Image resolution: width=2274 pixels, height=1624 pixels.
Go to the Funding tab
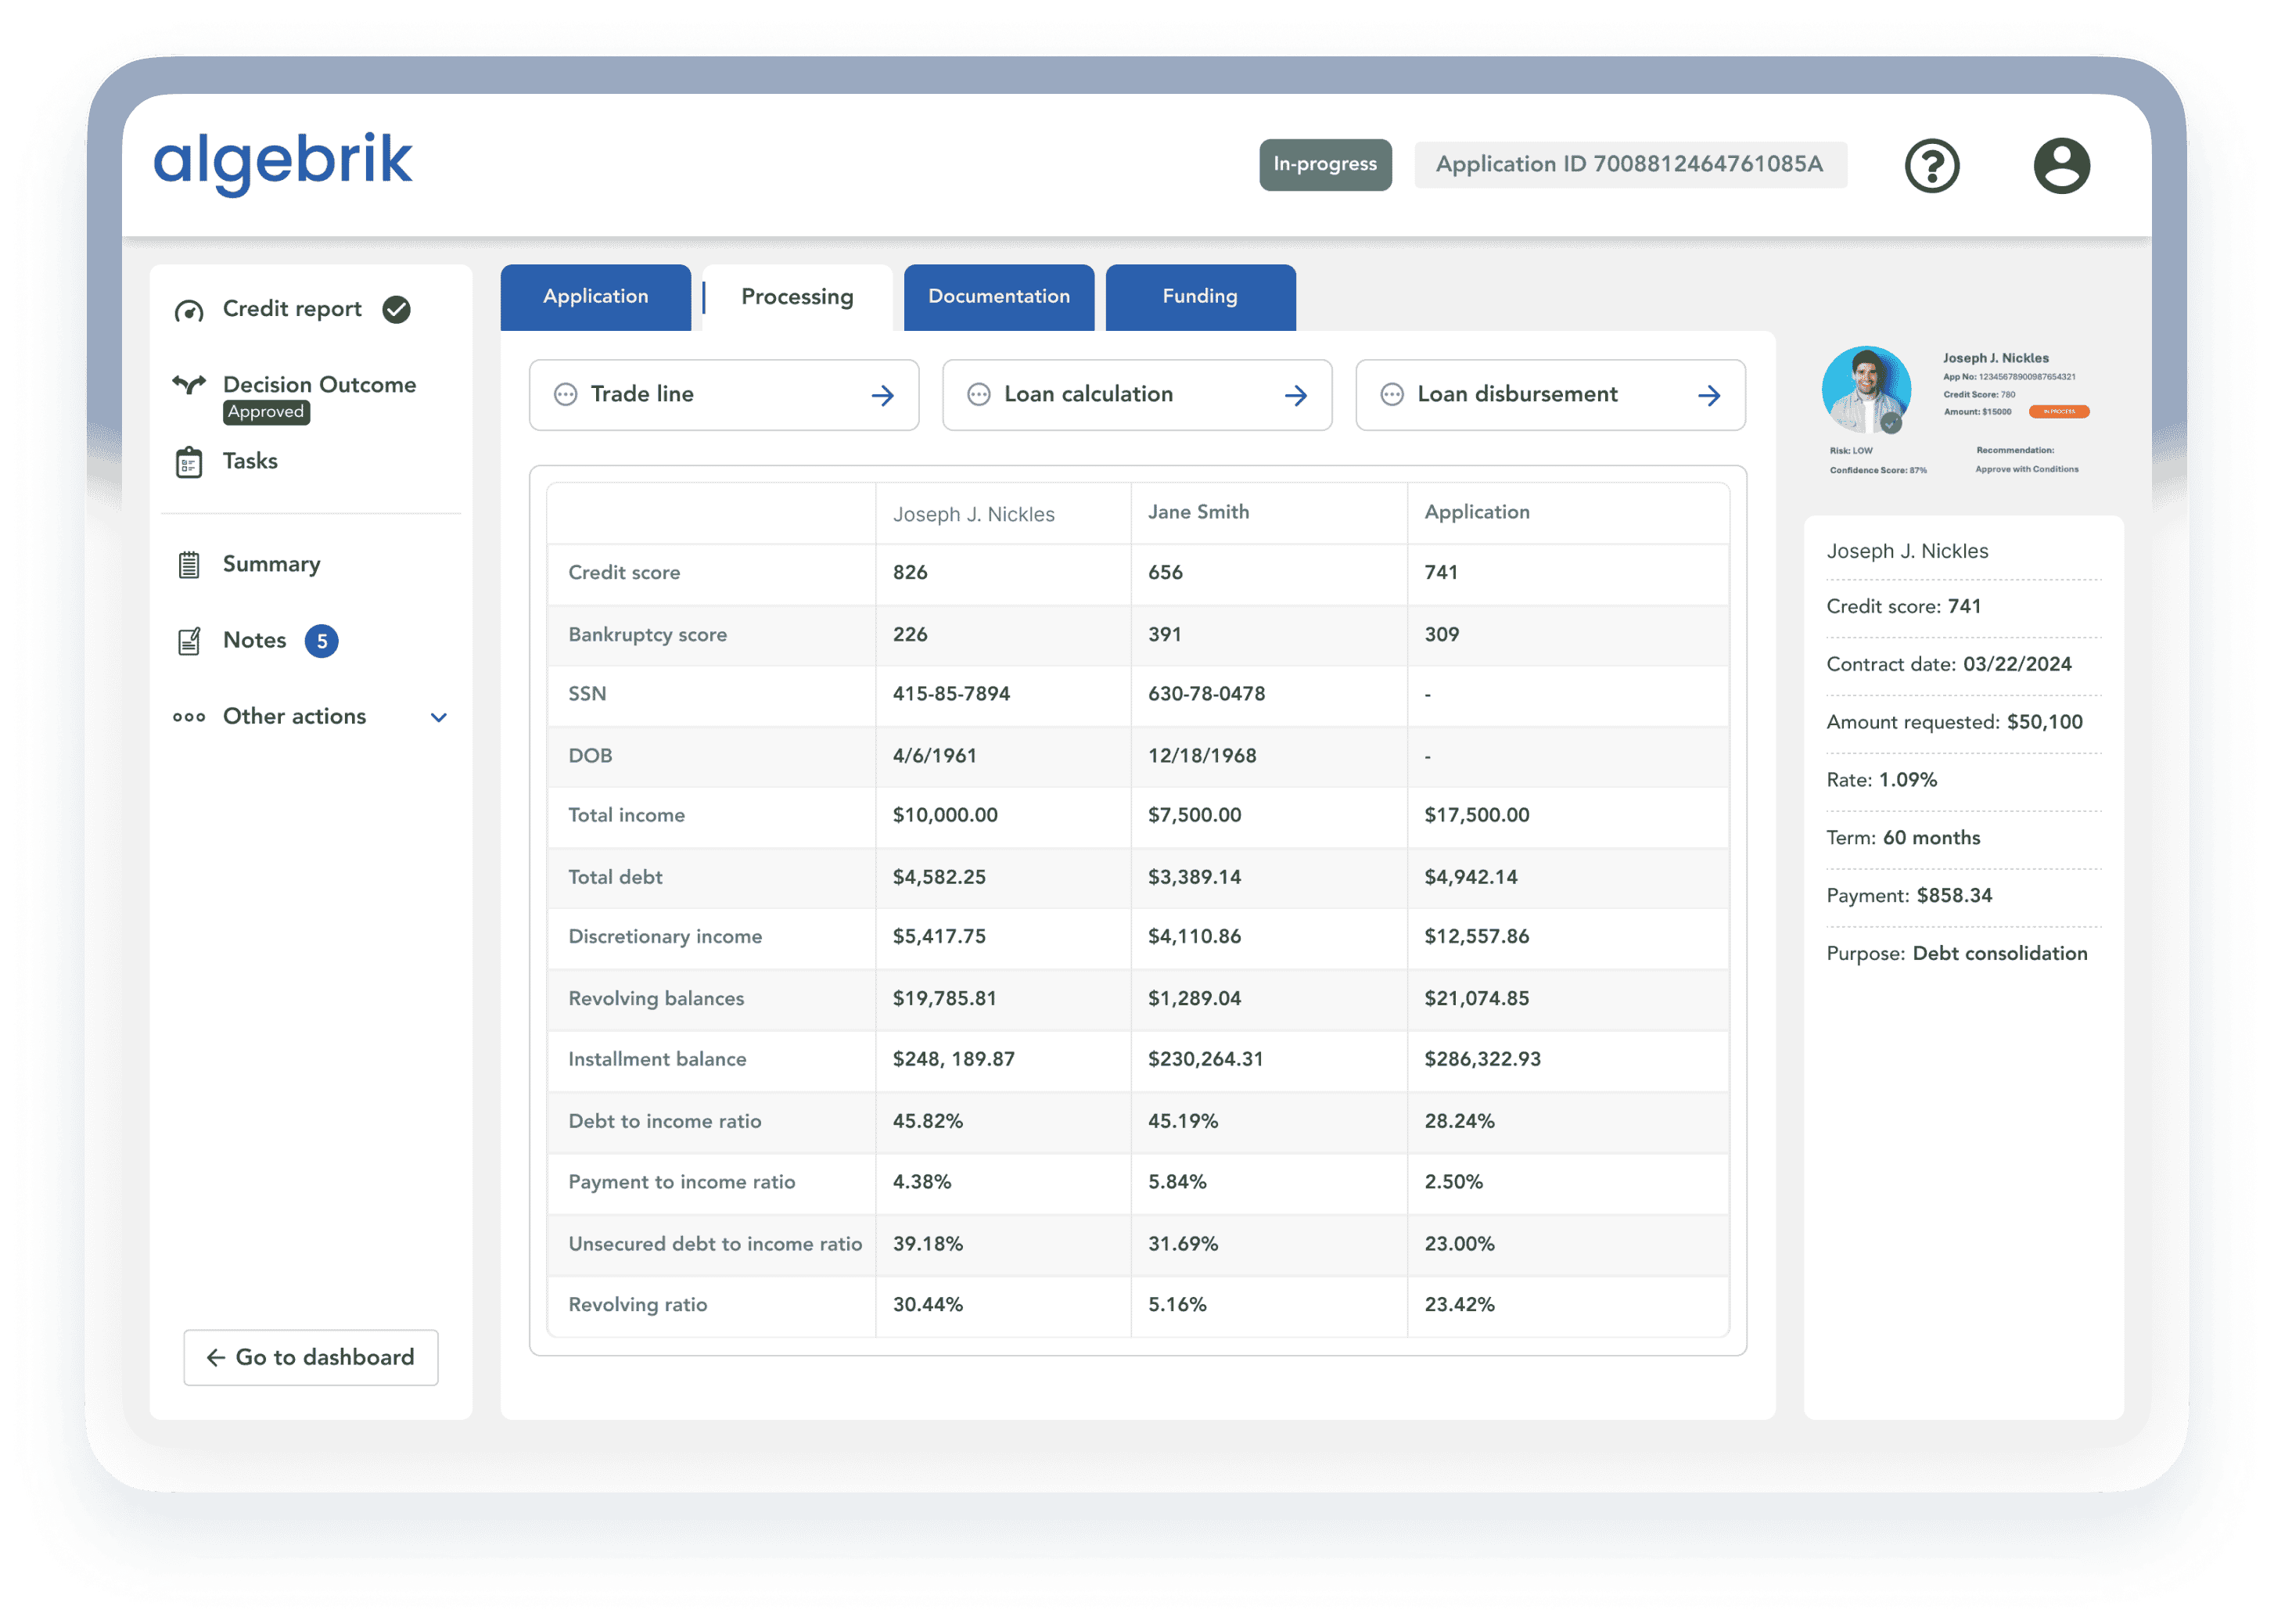(1200, 297)
